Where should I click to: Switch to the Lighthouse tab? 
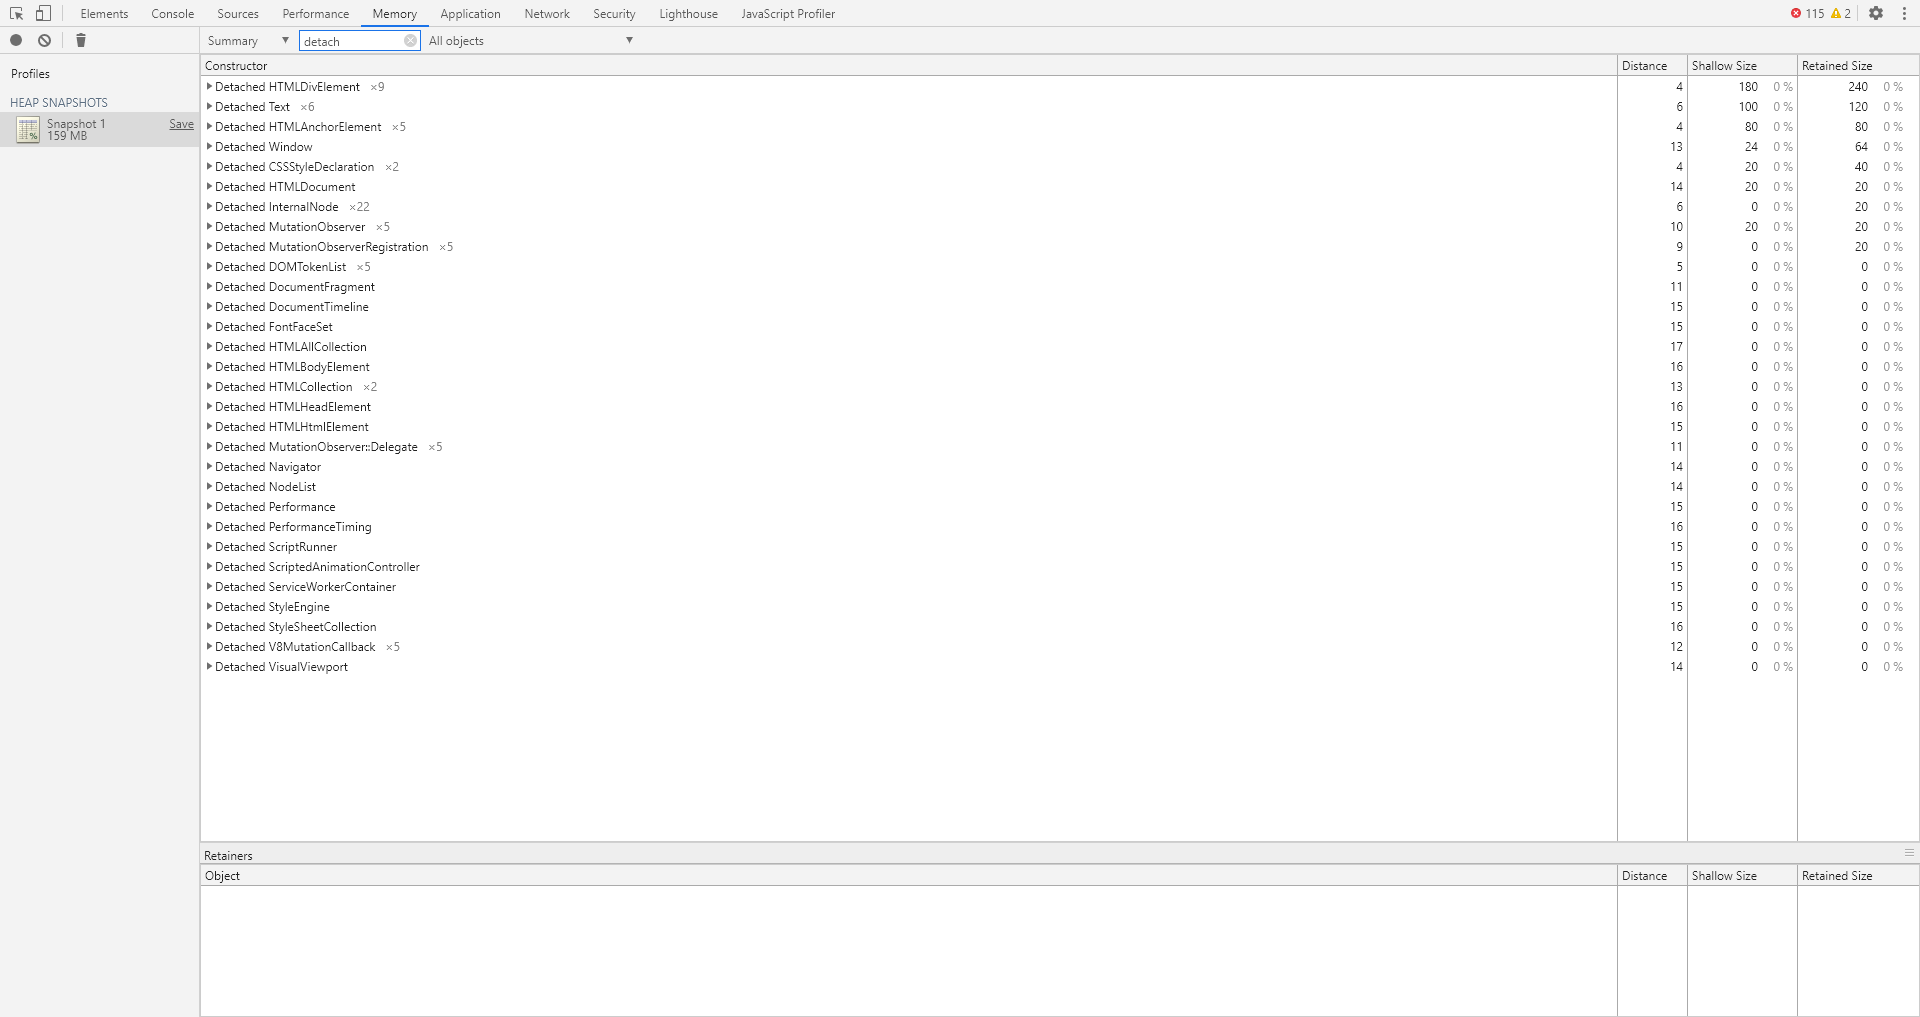689,14
